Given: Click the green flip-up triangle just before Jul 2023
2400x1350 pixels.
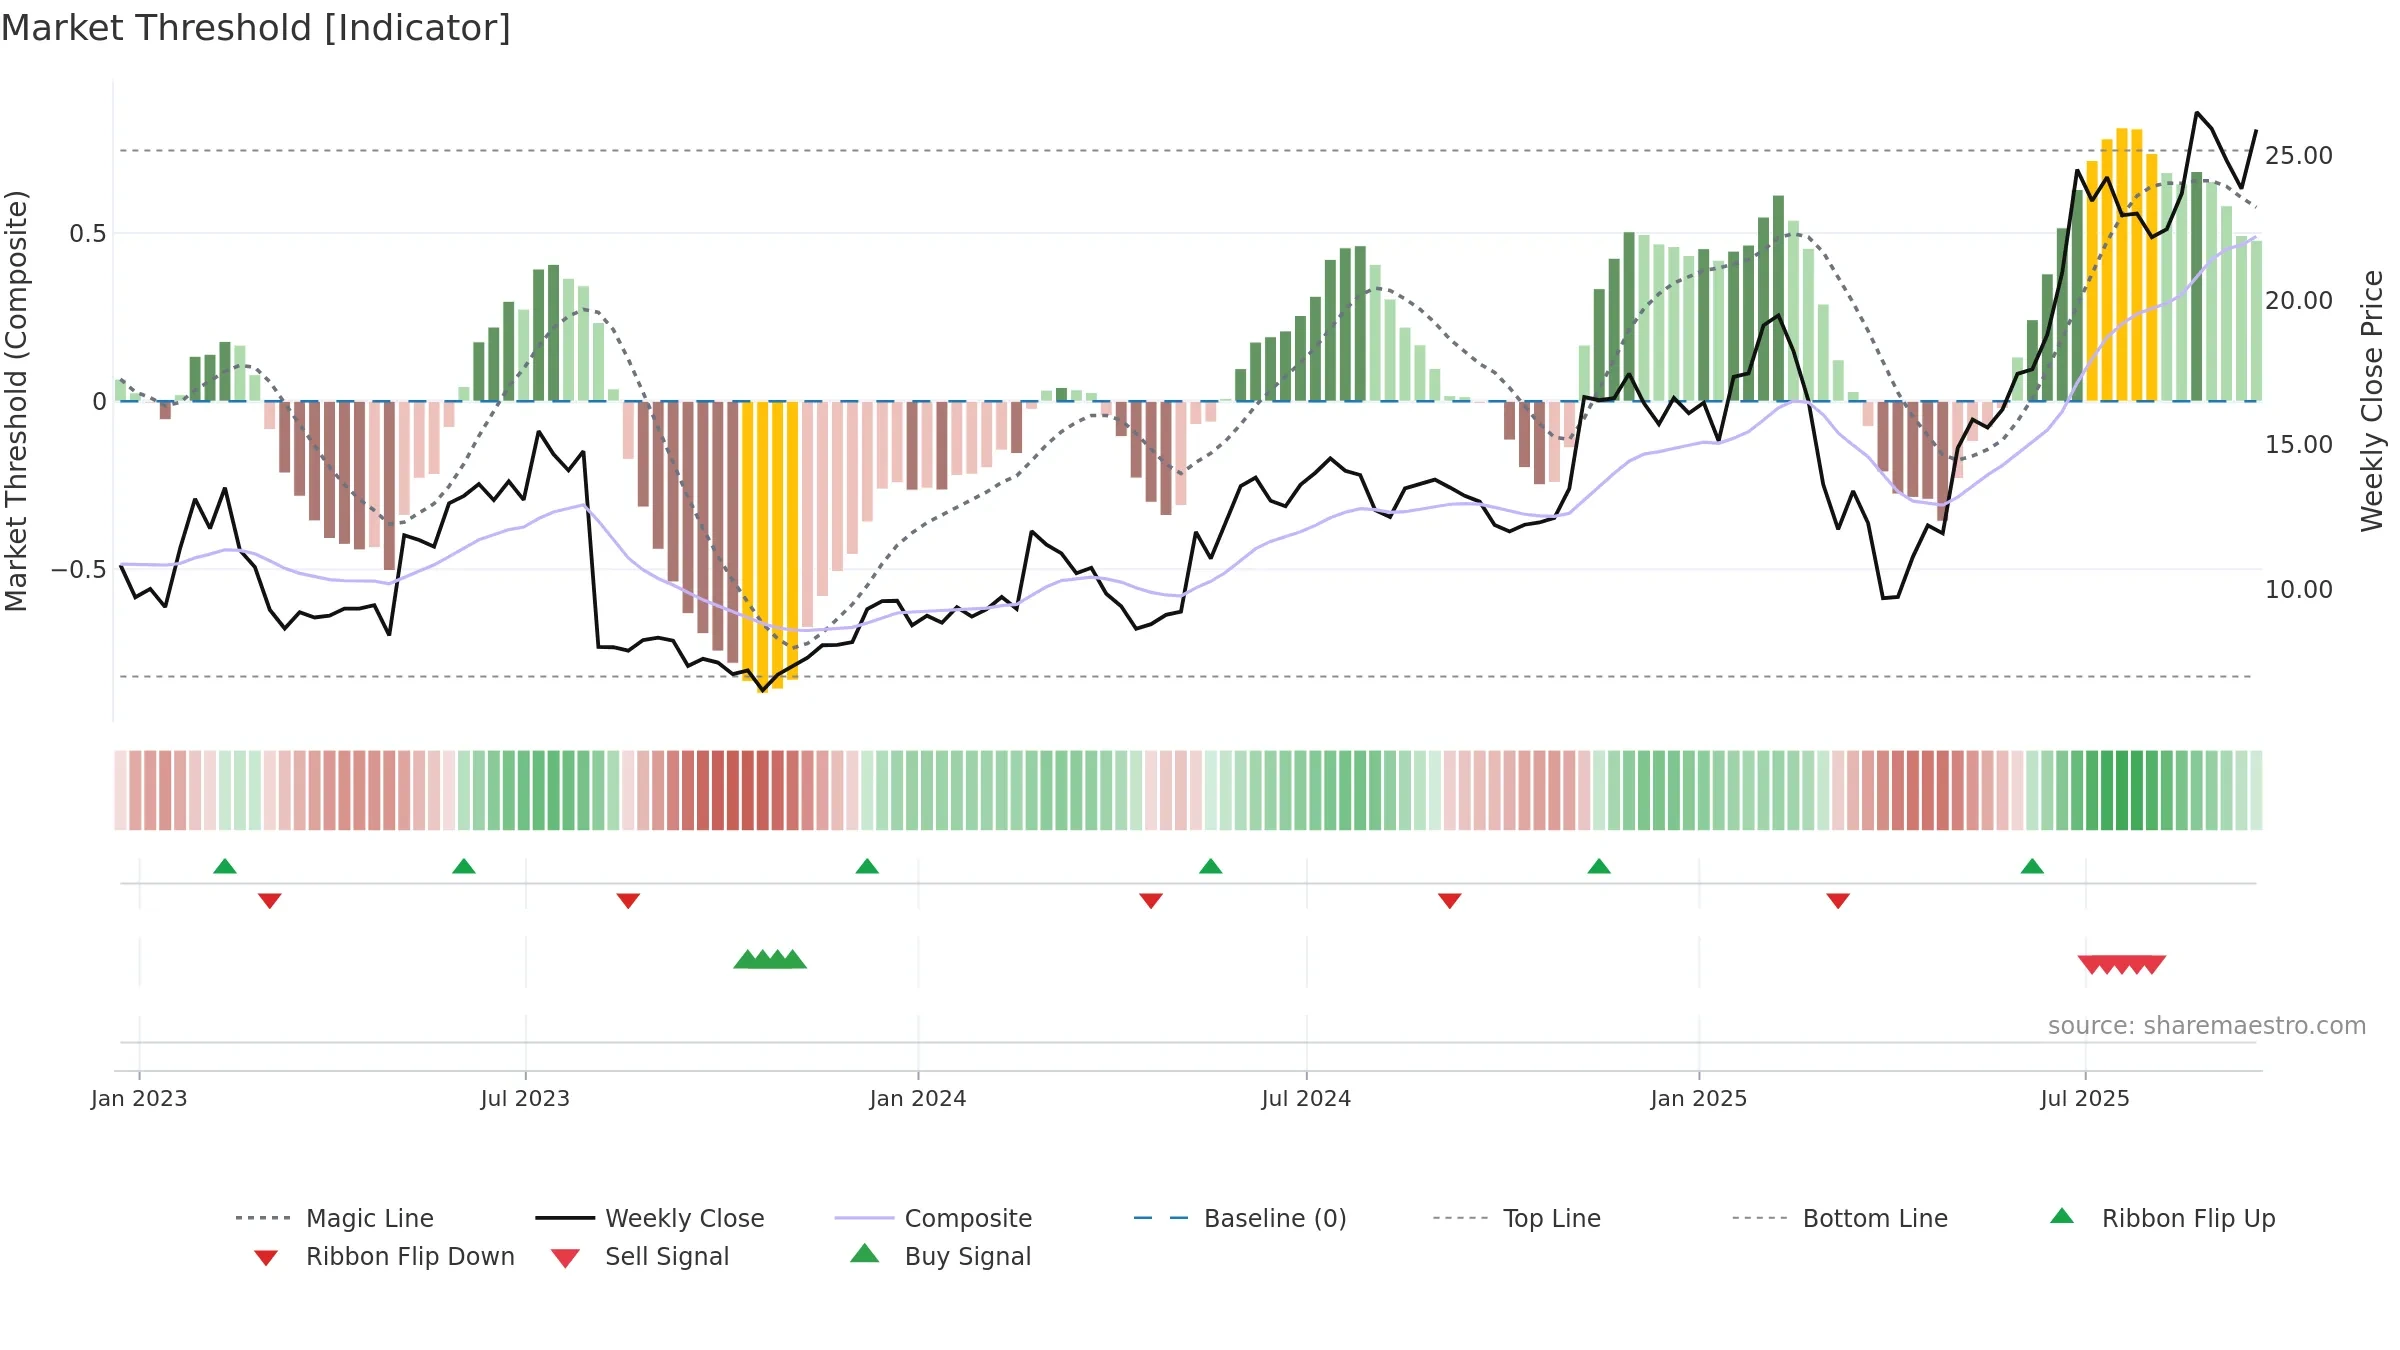Looking at the screenshot, I should click(464, 866).
